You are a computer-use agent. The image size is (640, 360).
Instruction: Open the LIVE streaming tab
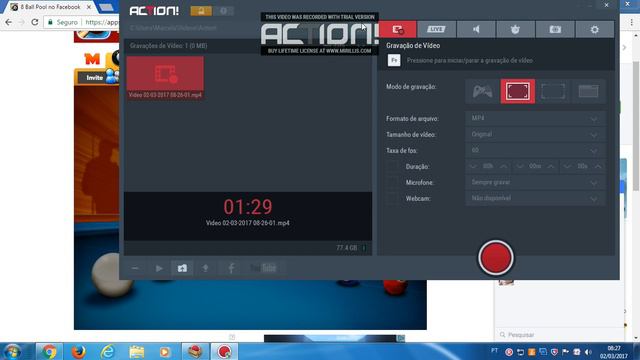pyautogui.click(x=436, y=29)
